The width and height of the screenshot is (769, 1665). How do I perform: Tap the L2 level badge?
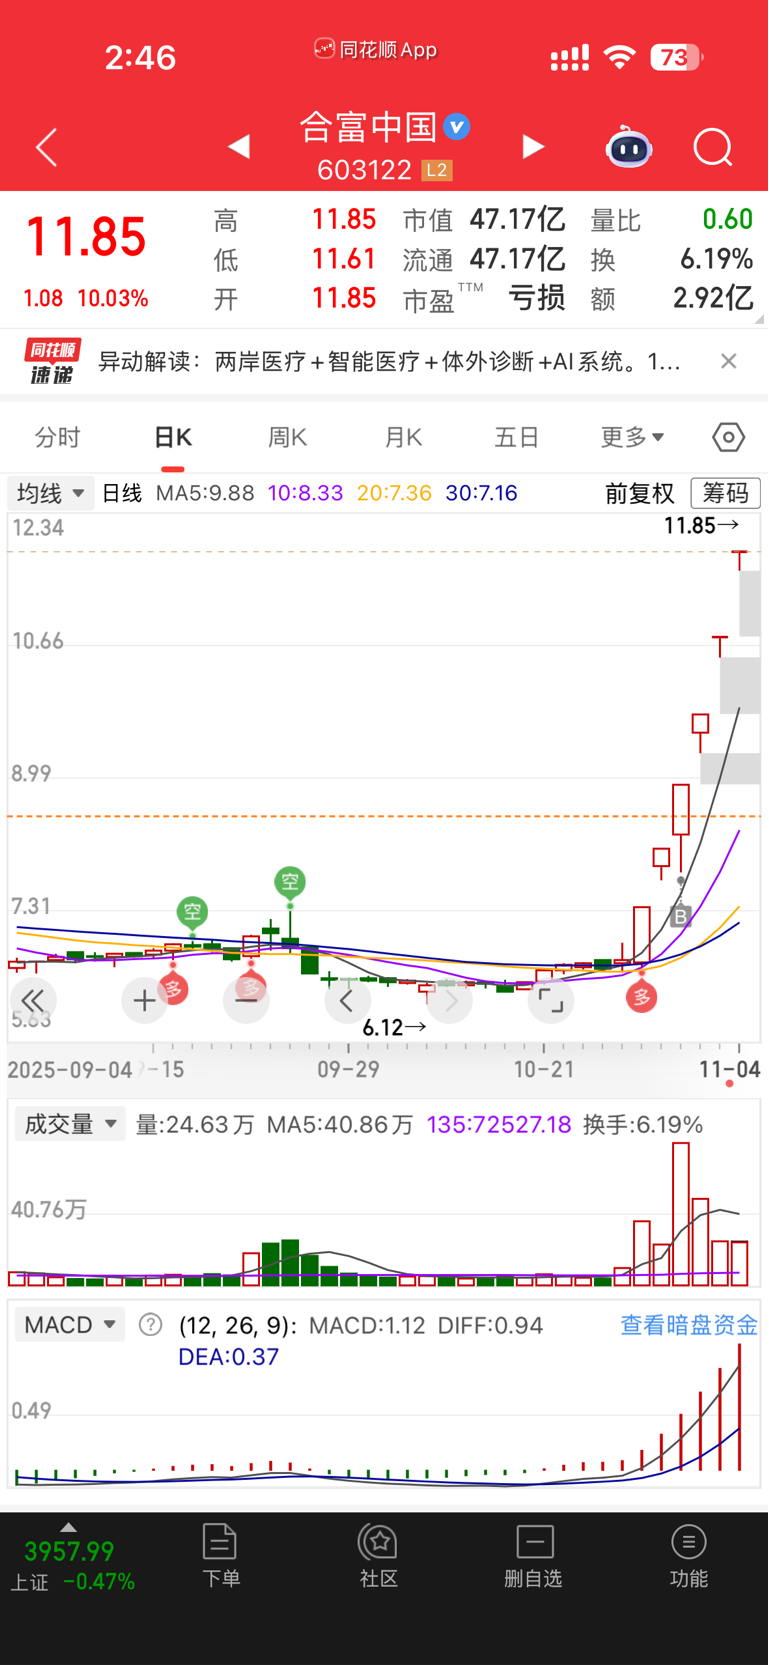point(437,170)
